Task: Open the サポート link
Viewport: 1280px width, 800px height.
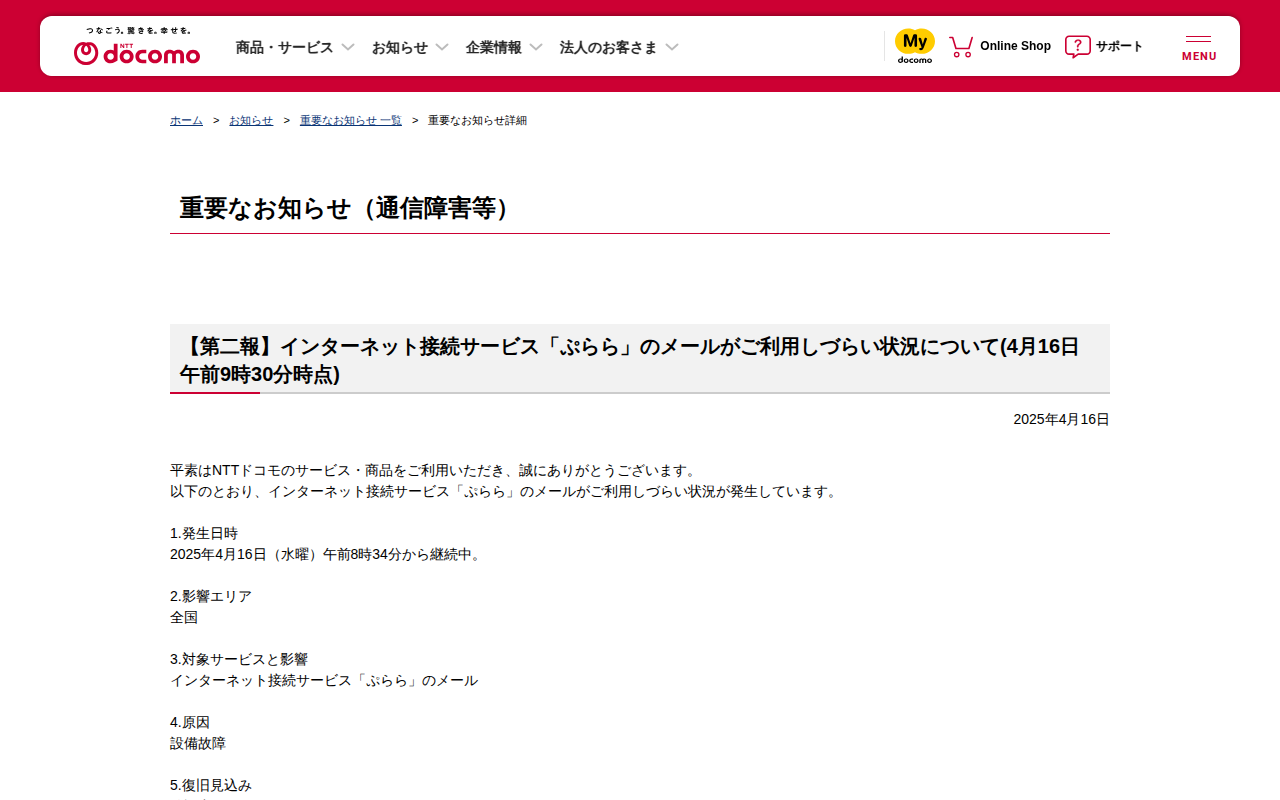Action: (x=1119, y=46)
